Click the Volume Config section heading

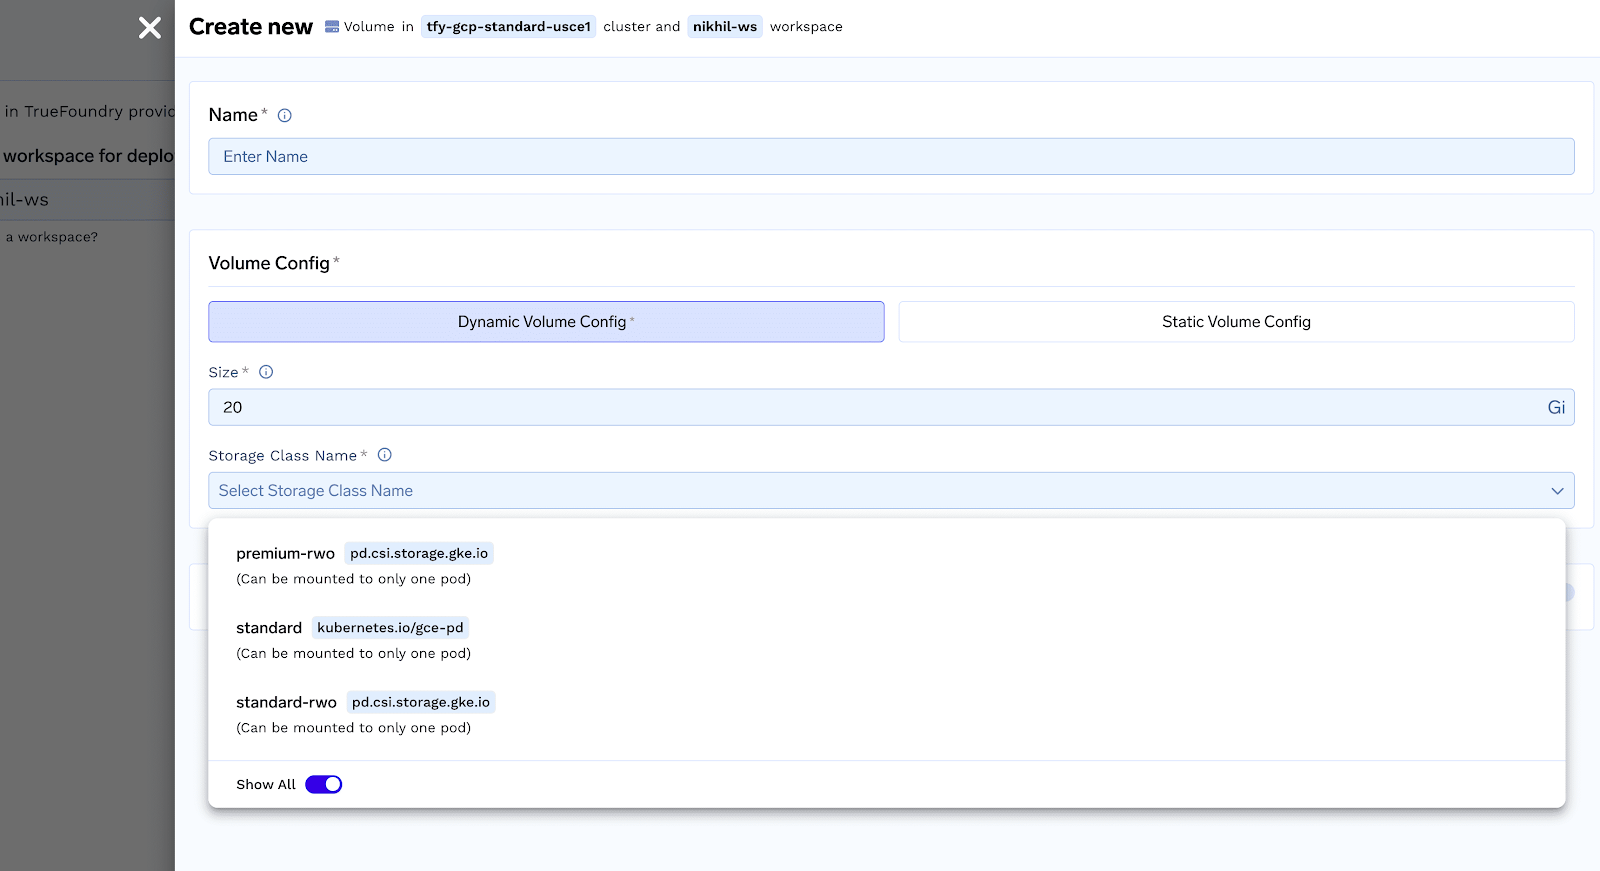(269, 263)
